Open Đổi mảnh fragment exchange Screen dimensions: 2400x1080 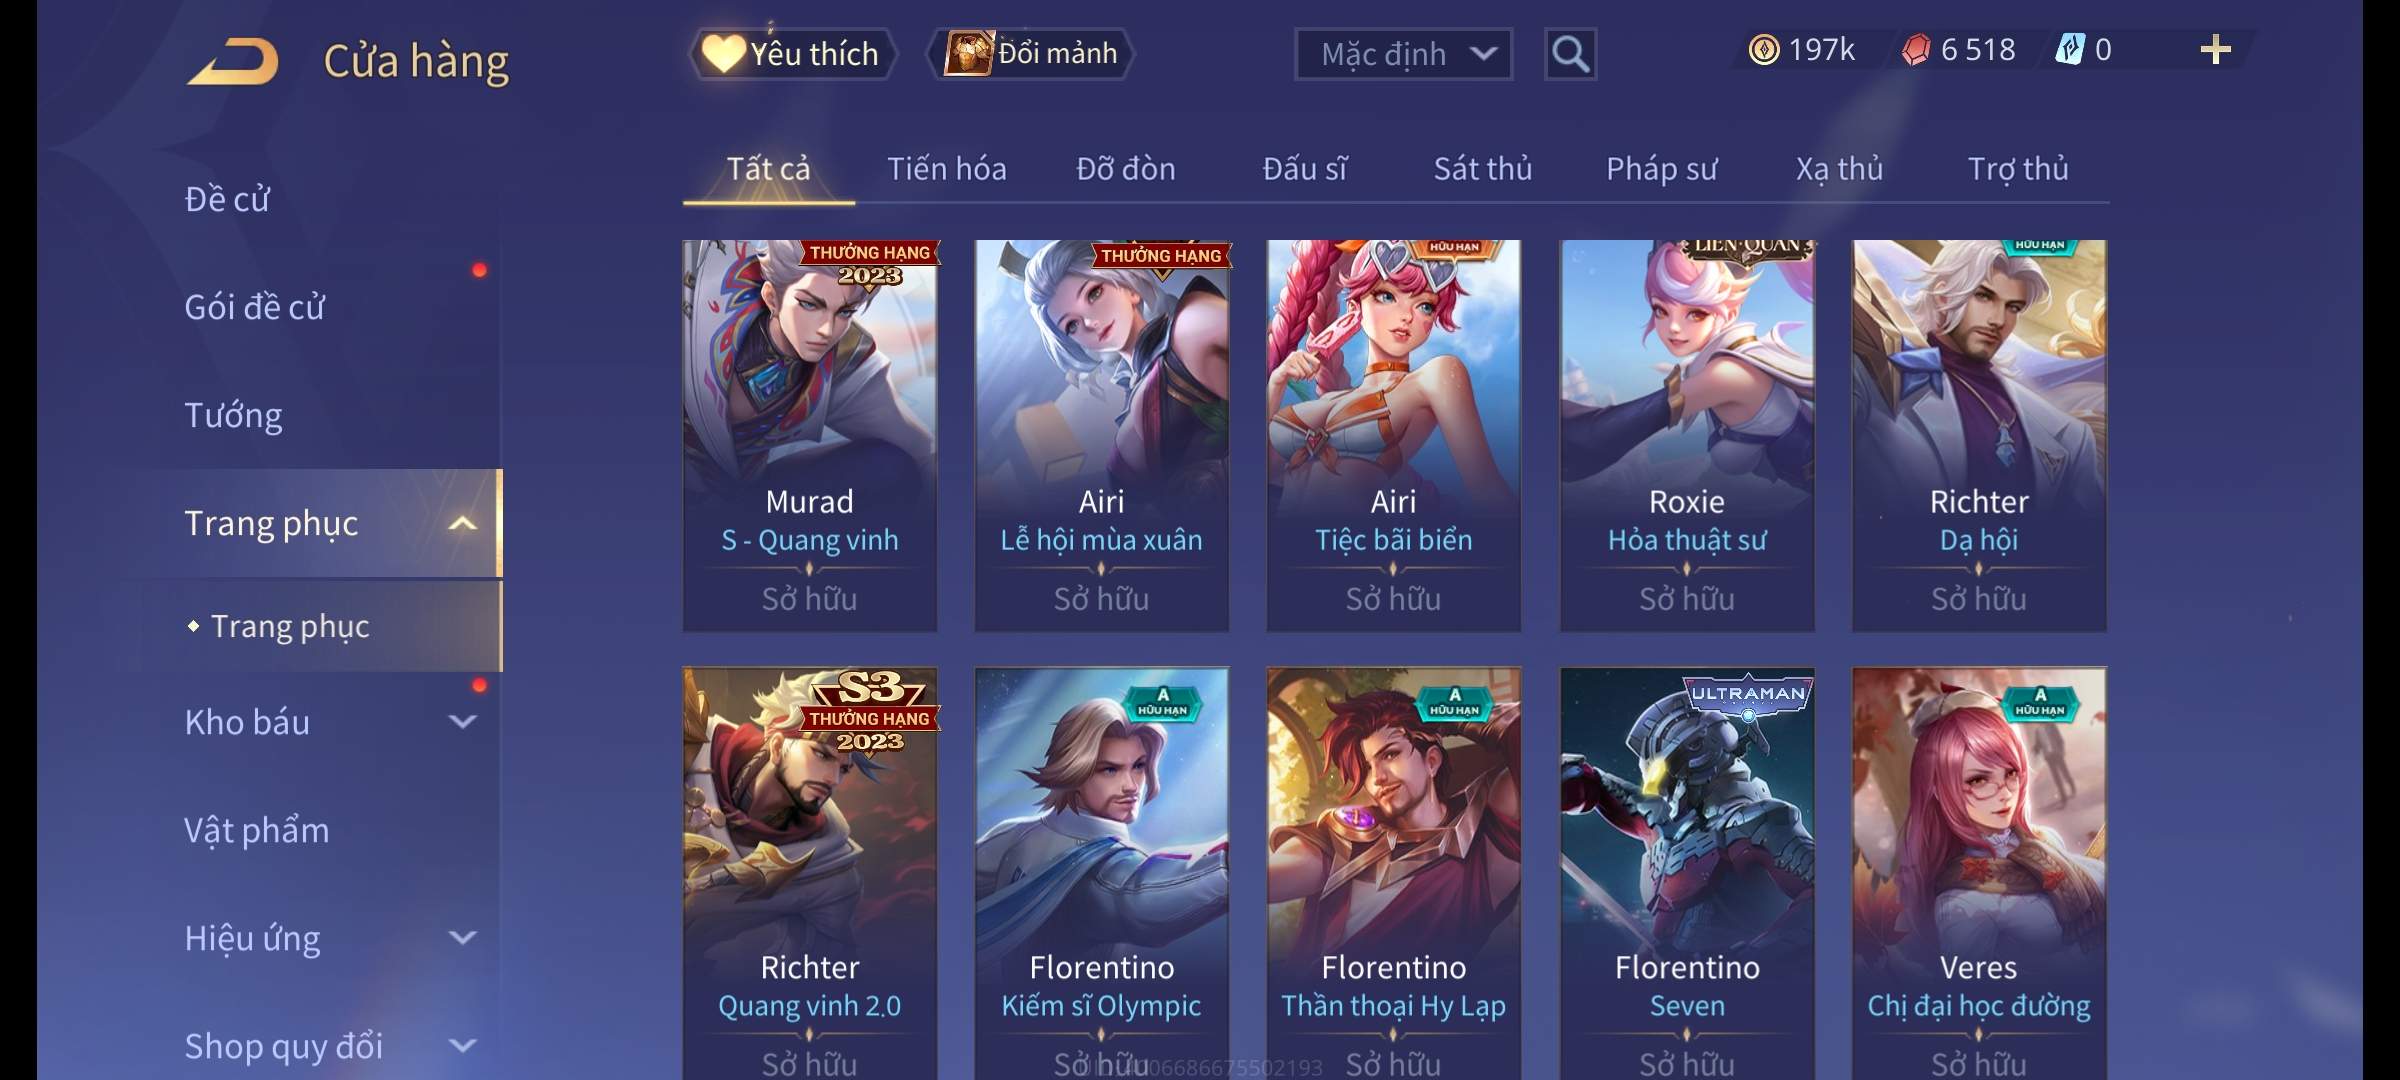coord(1031,54)
